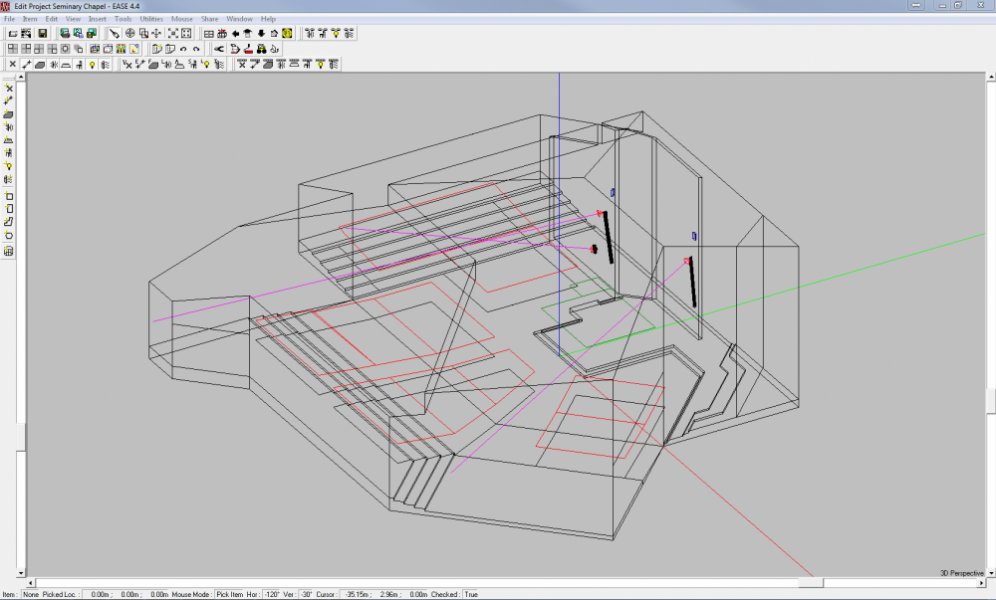Click the horizontal scrollbar thumb at the bottom
Image resolution: width=996 pixels, height=600 pixels.
point(811,583)
